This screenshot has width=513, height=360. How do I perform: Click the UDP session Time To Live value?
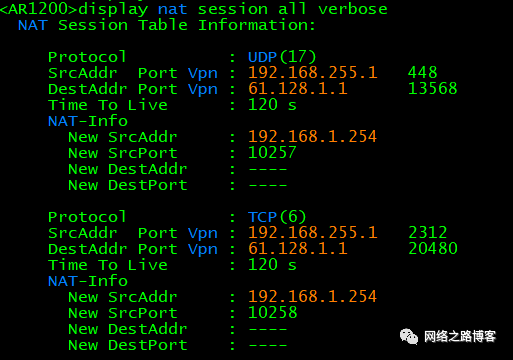[272, 105]
